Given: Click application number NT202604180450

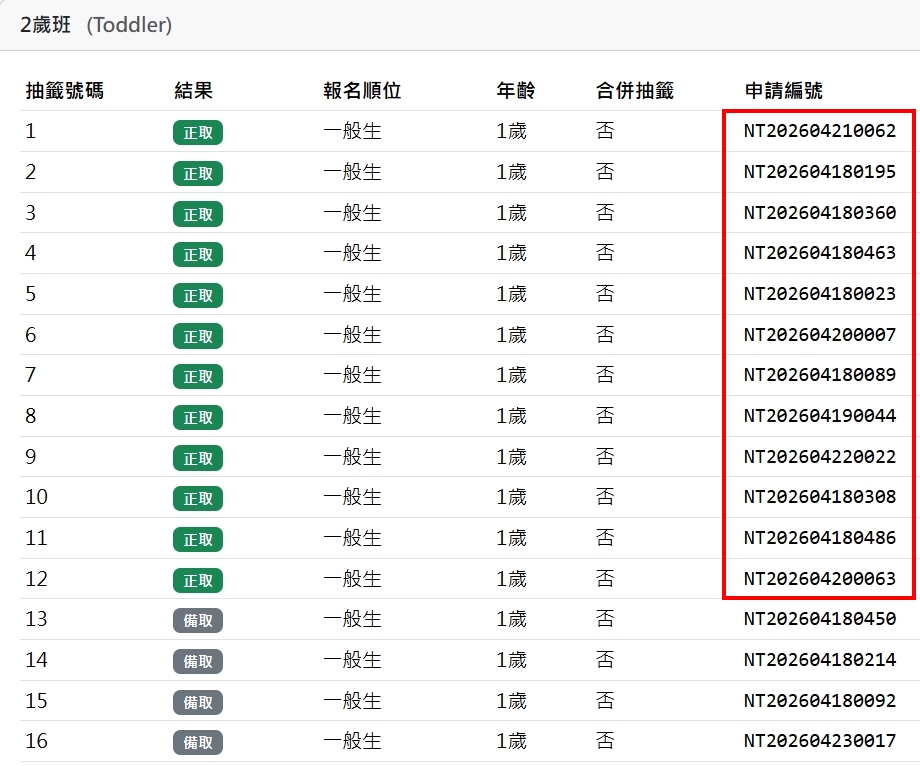Looking at the screenshot, I should coord(820,619).
